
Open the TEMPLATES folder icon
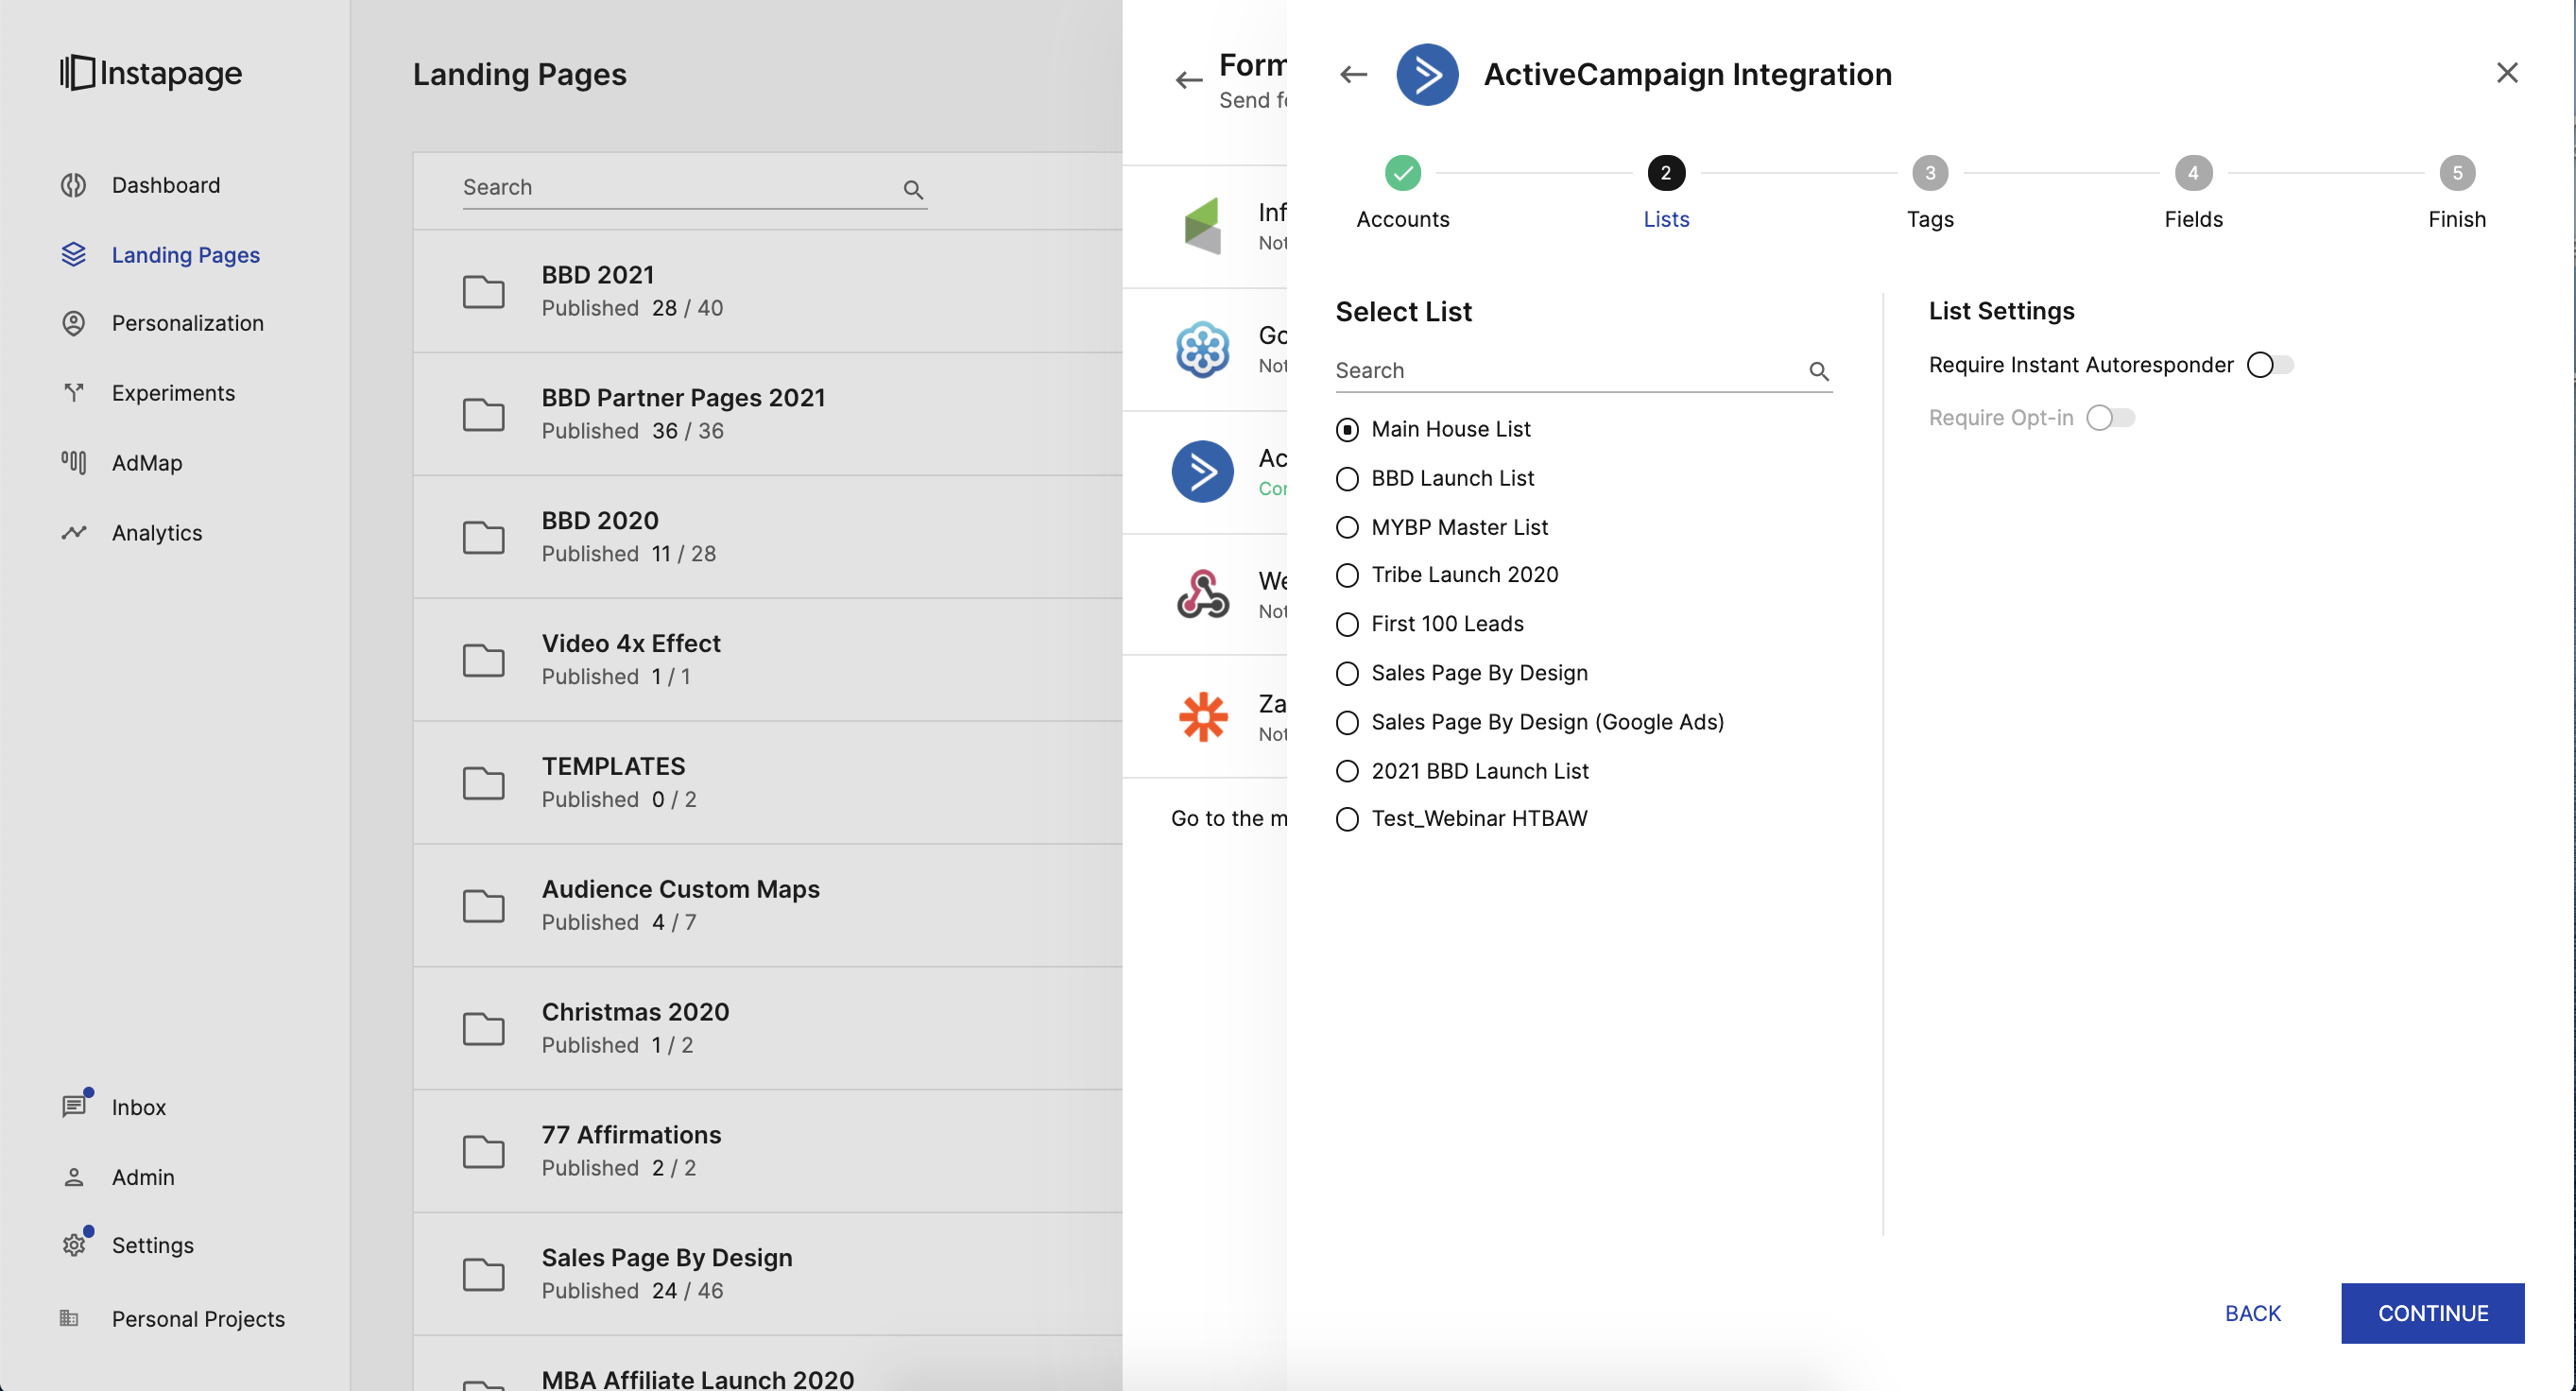(484, 783)
